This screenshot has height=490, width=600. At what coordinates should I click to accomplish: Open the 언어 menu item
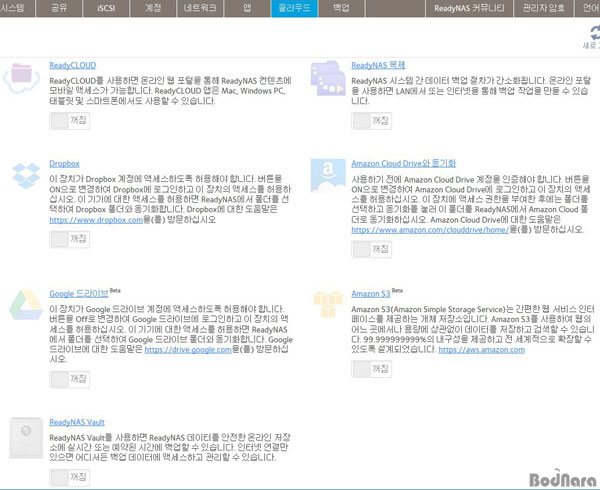click(588, 8)
